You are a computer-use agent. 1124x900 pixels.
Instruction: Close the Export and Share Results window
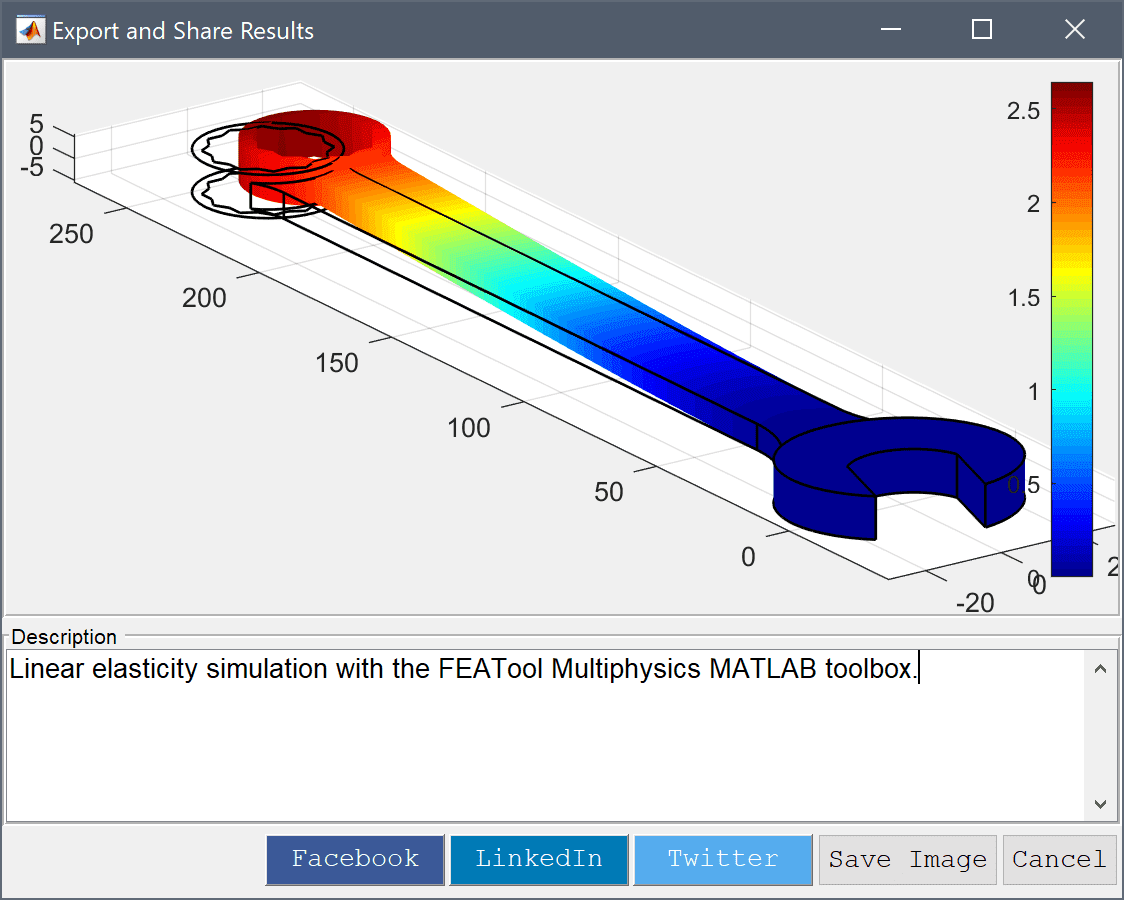coord(1075,29)
